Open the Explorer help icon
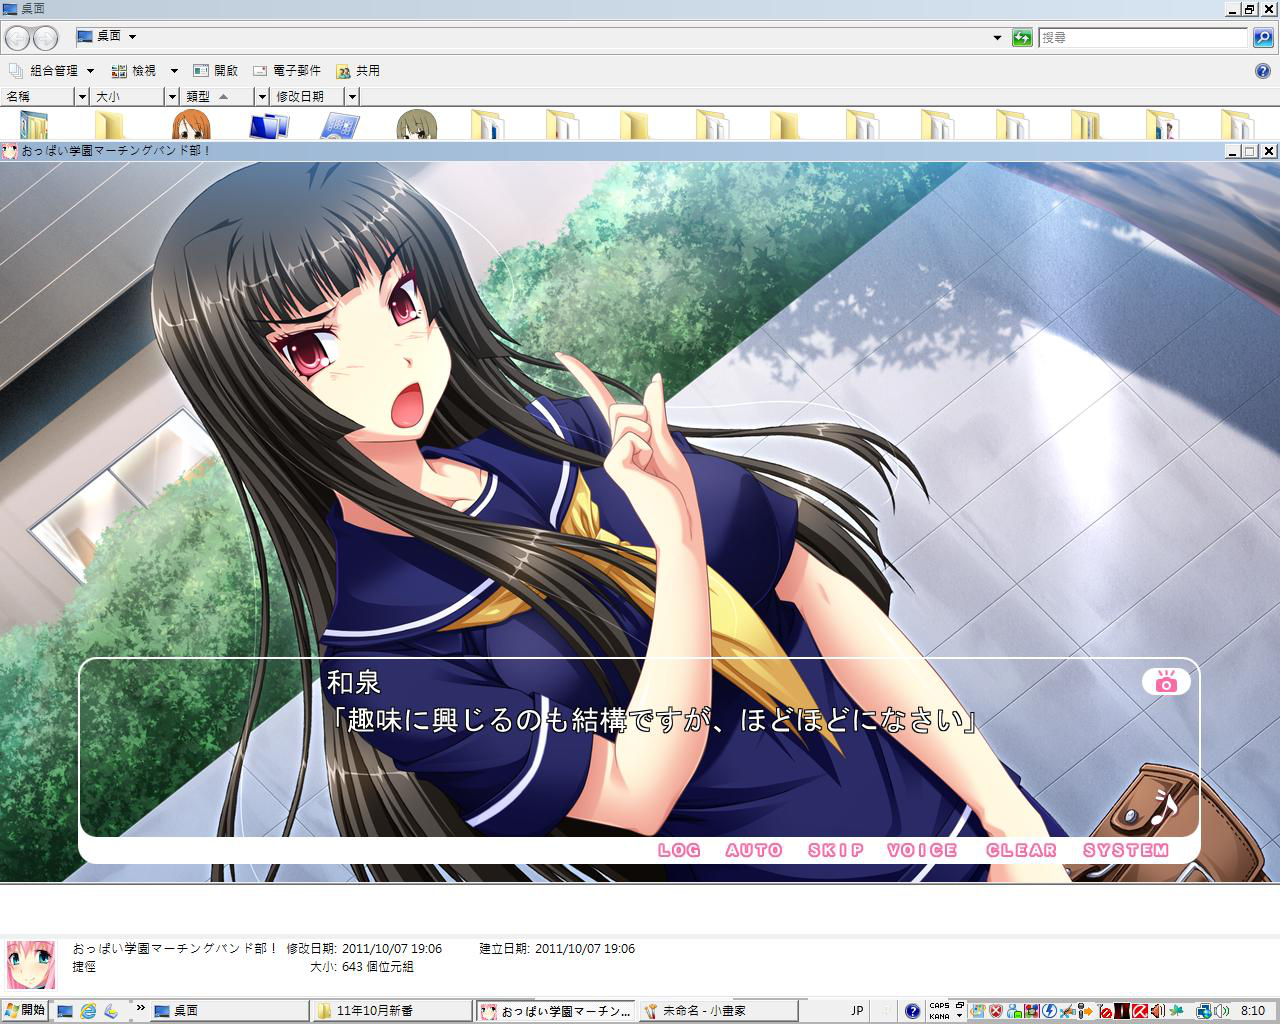Viewport: 1280px width, 1024px height. 1262,71
